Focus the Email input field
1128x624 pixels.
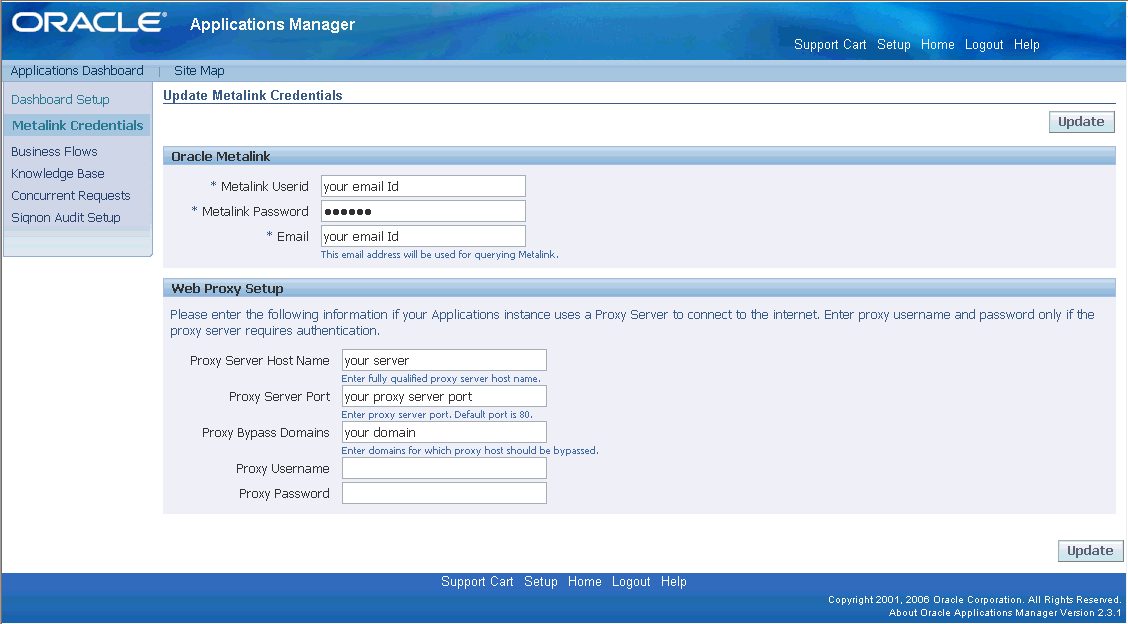[x=423, y=236]
